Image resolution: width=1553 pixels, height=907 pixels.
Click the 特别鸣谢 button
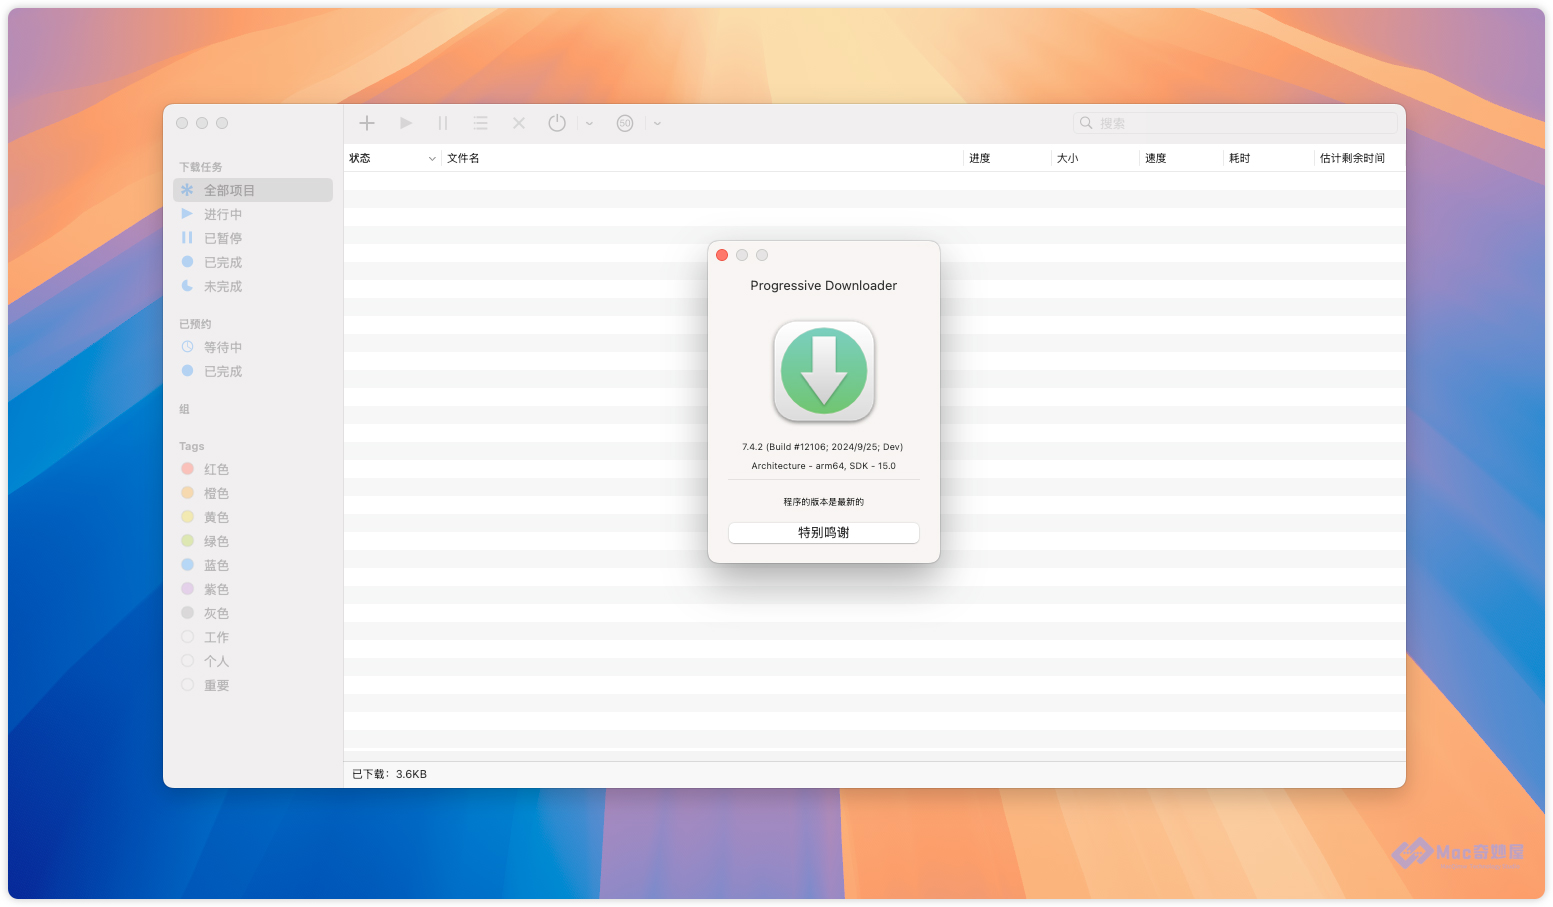[824, 533]
